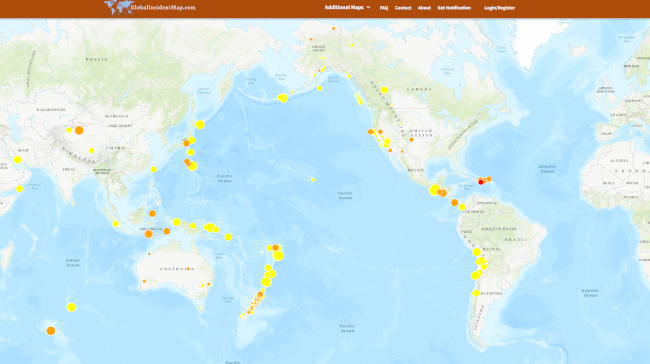Click the yellow marker in central China

(91, 150)
